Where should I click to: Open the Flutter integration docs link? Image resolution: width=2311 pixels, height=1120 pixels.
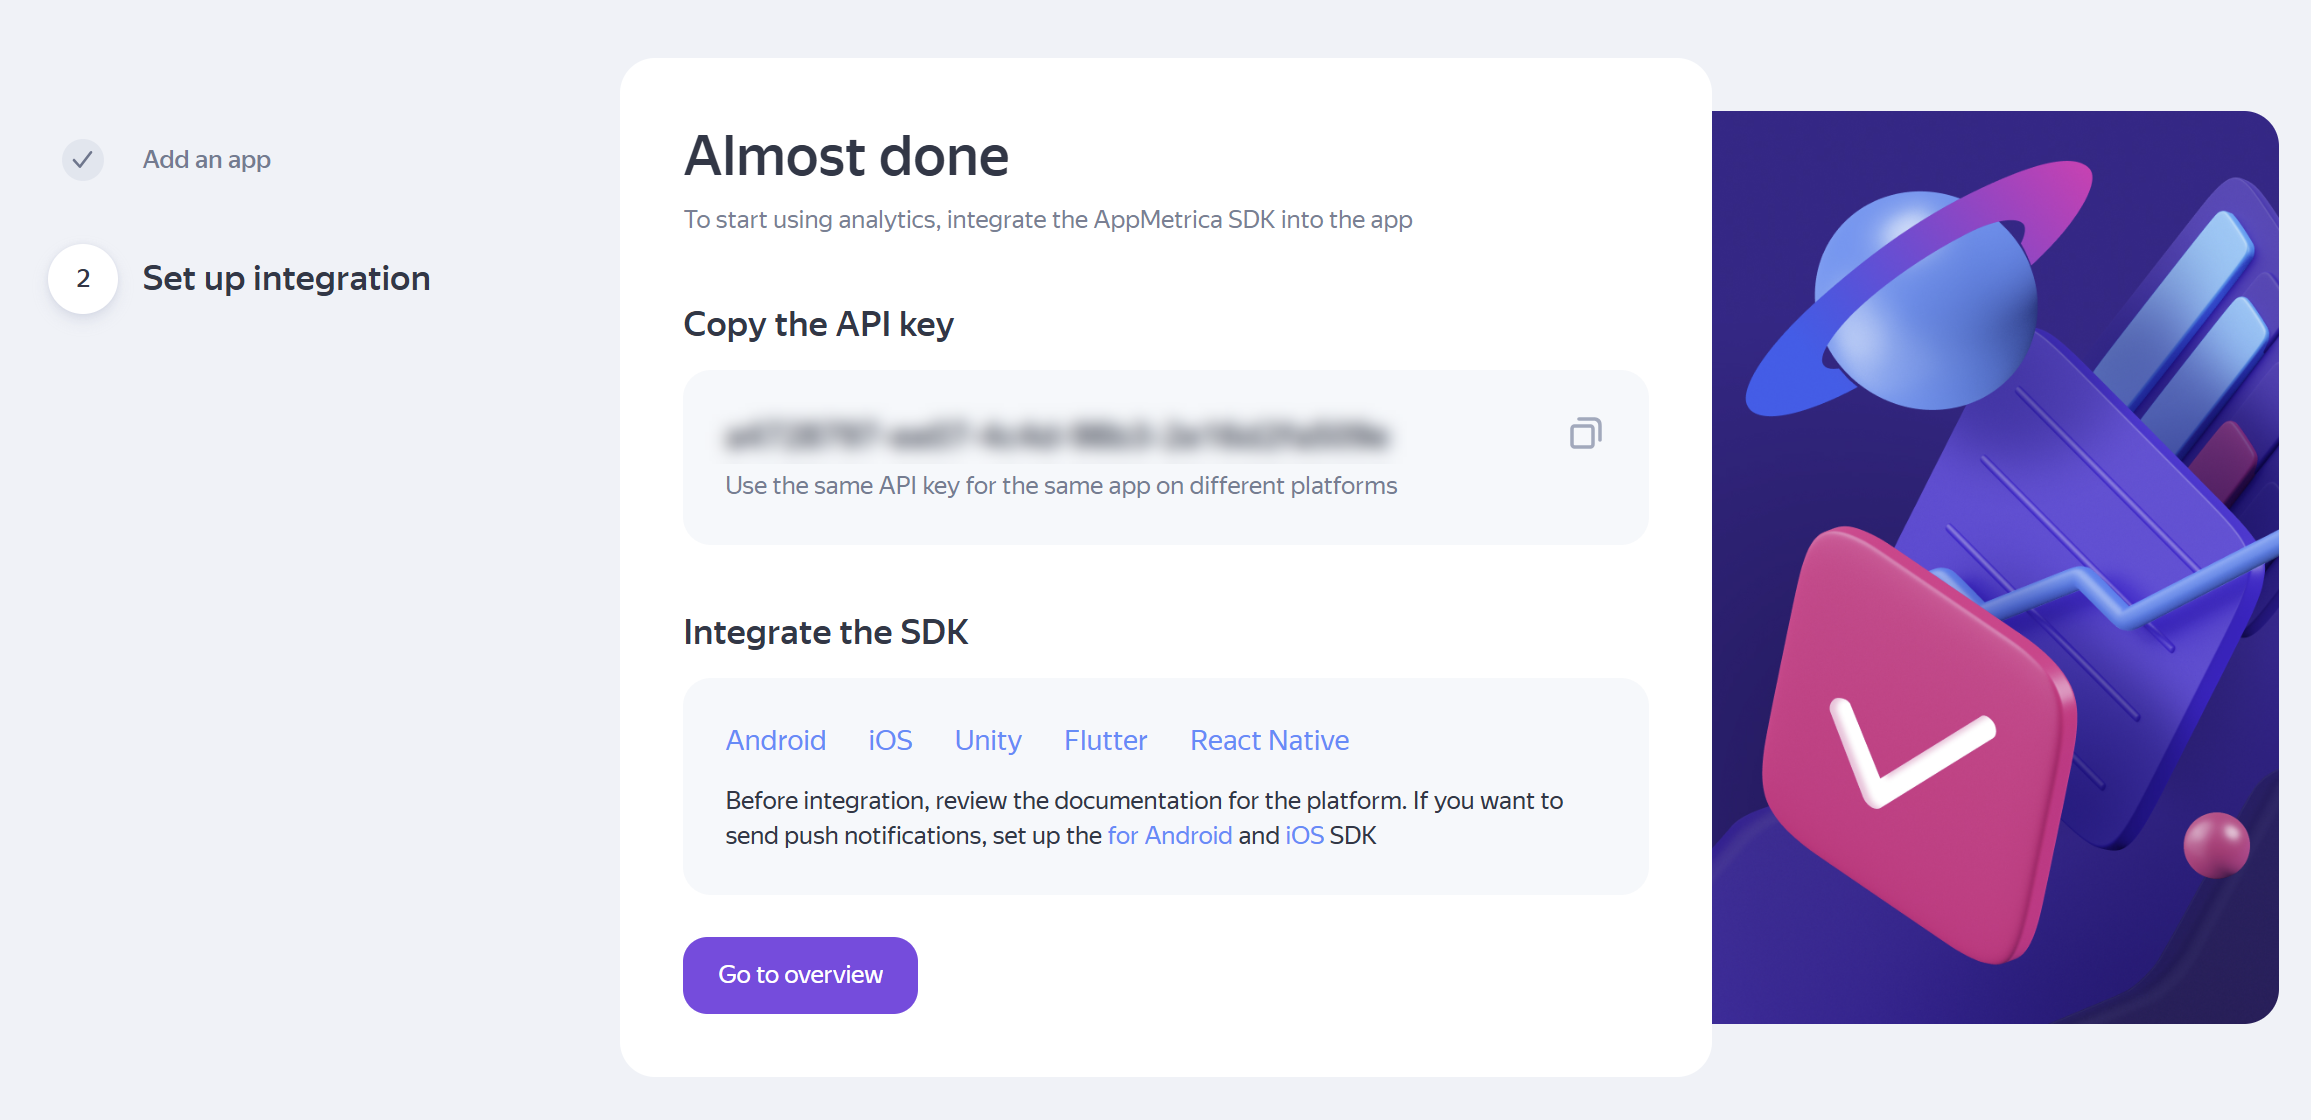tap(1105, 740)
